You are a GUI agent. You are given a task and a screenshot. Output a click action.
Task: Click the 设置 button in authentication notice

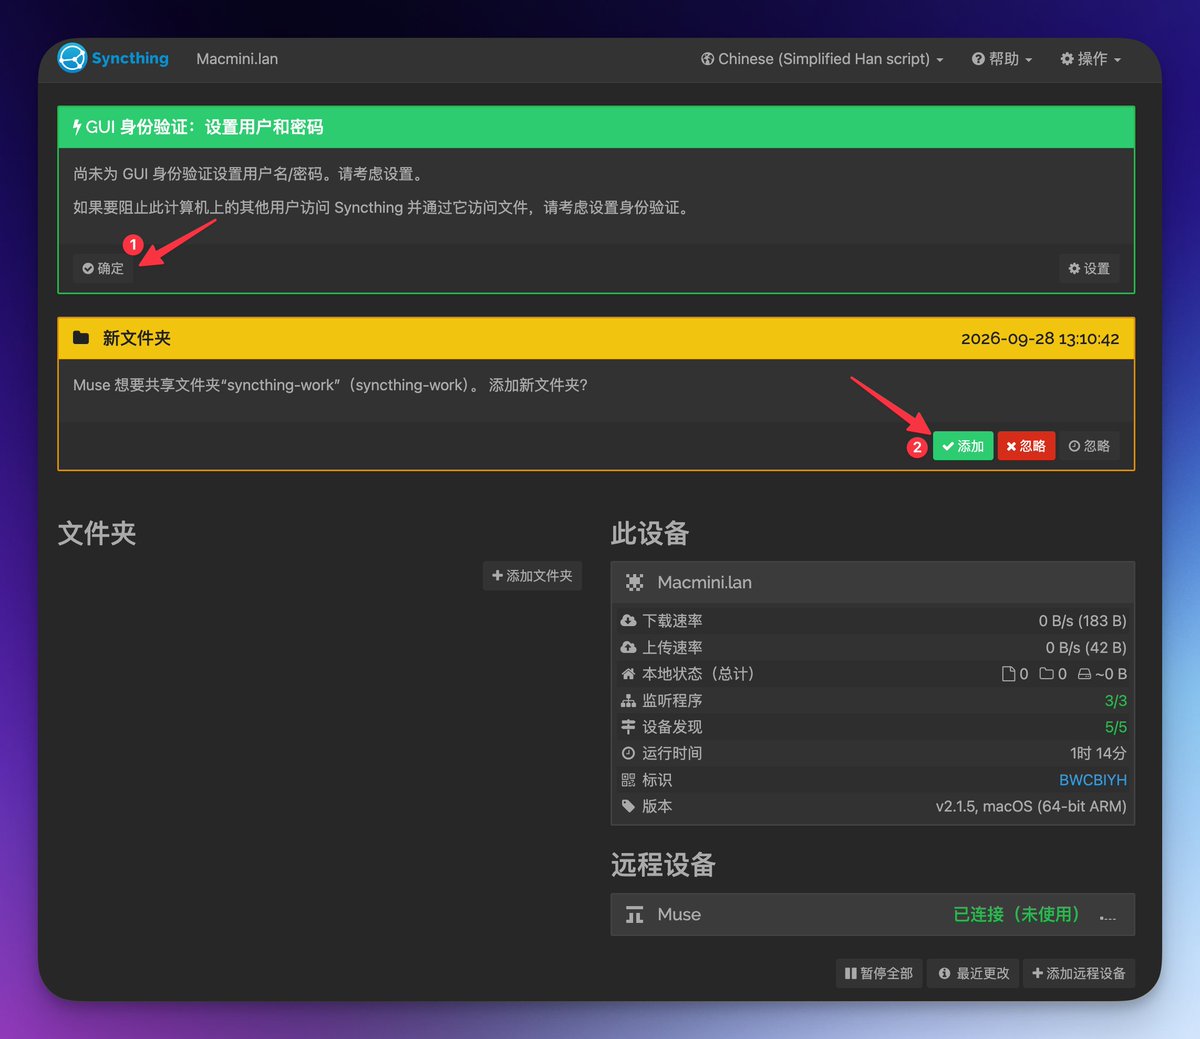(x=1089, y=268)
